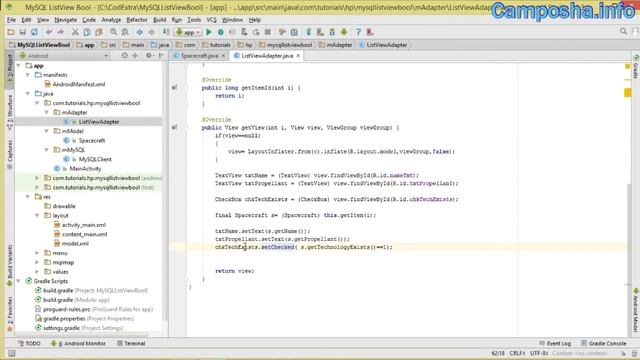Click the editor inspection status indicator square

coord(628,66)
